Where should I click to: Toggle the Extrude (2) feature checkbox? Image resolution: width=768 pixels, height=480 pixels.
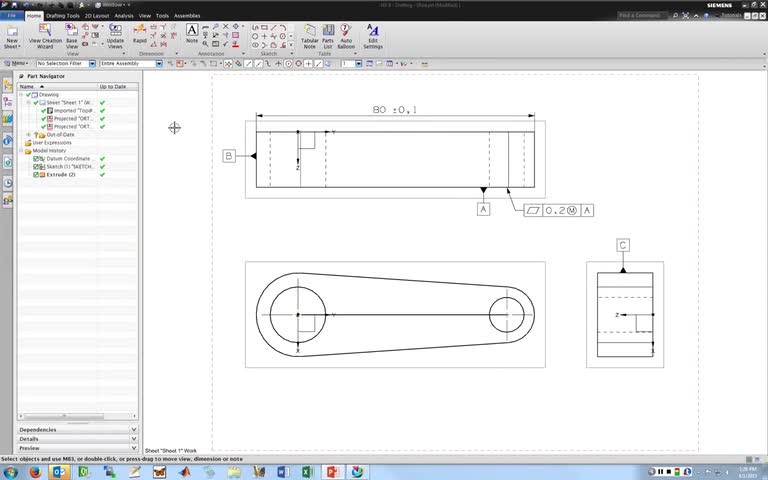36,174
